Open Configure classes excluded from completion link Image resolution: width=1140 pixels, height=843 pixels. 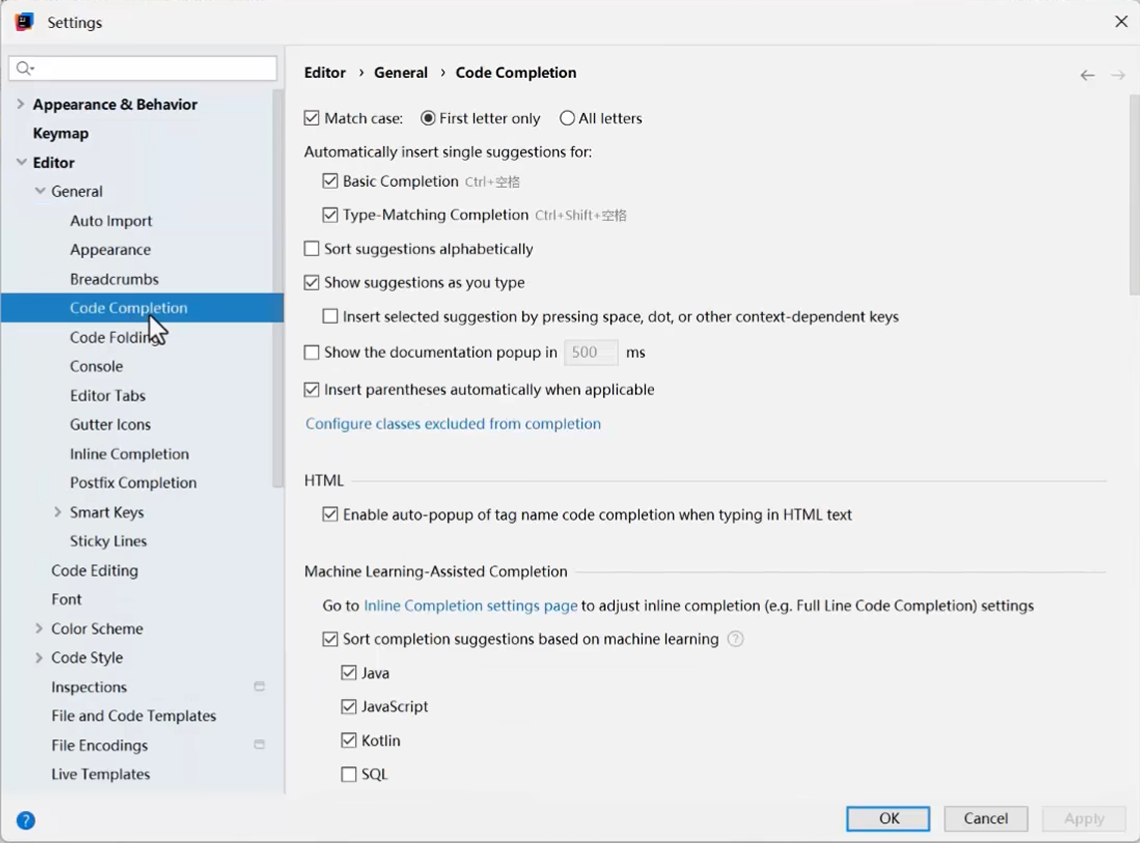pos(453,424)
